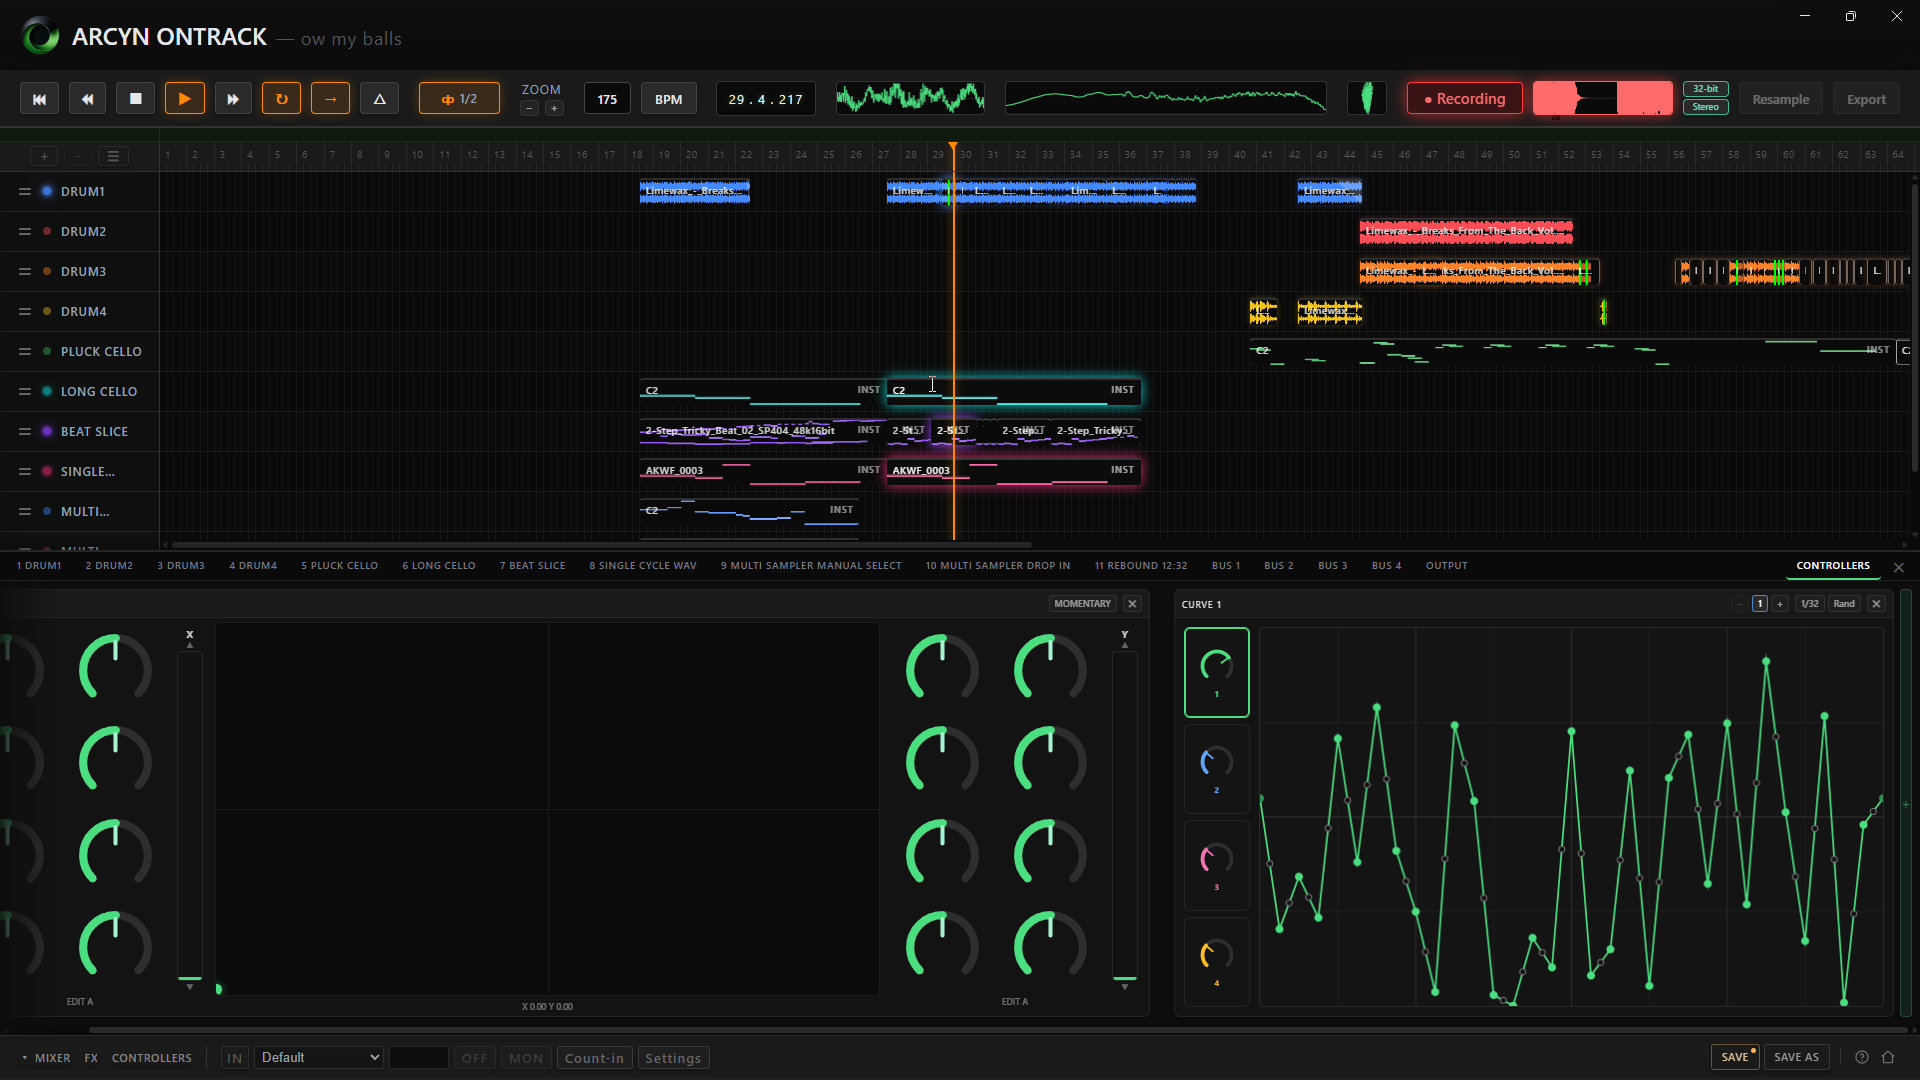Toggle the follow playhead arrow button
Viewport: 1920px width, 1080px height.
point(330,99)
